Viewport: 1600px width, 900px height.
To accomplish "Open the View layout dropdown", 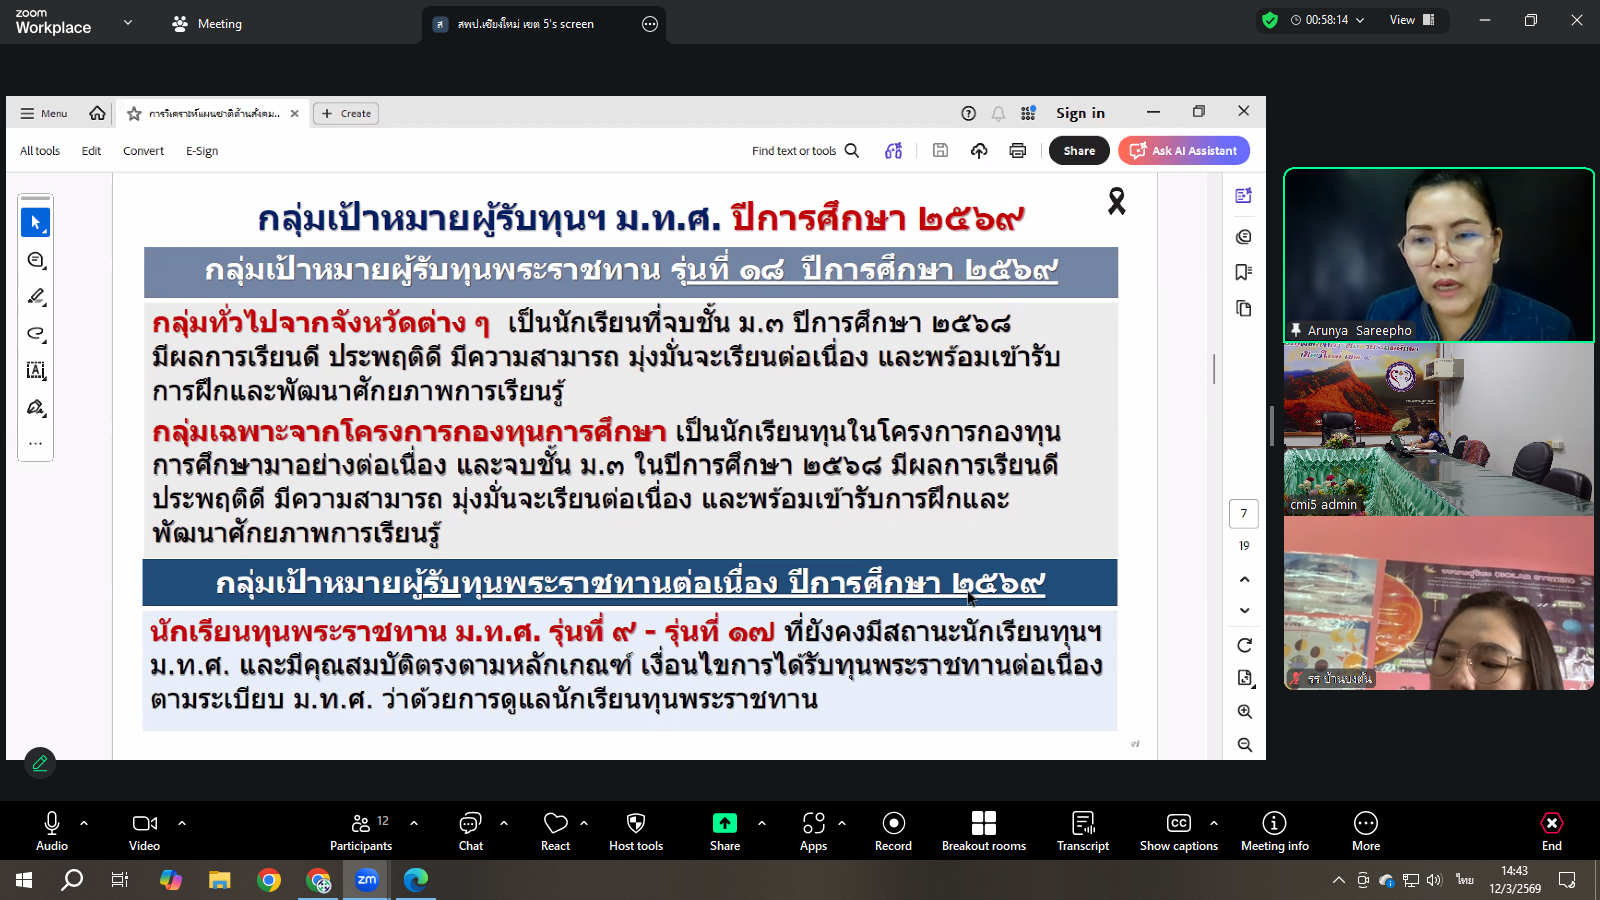I will 1412,20.
